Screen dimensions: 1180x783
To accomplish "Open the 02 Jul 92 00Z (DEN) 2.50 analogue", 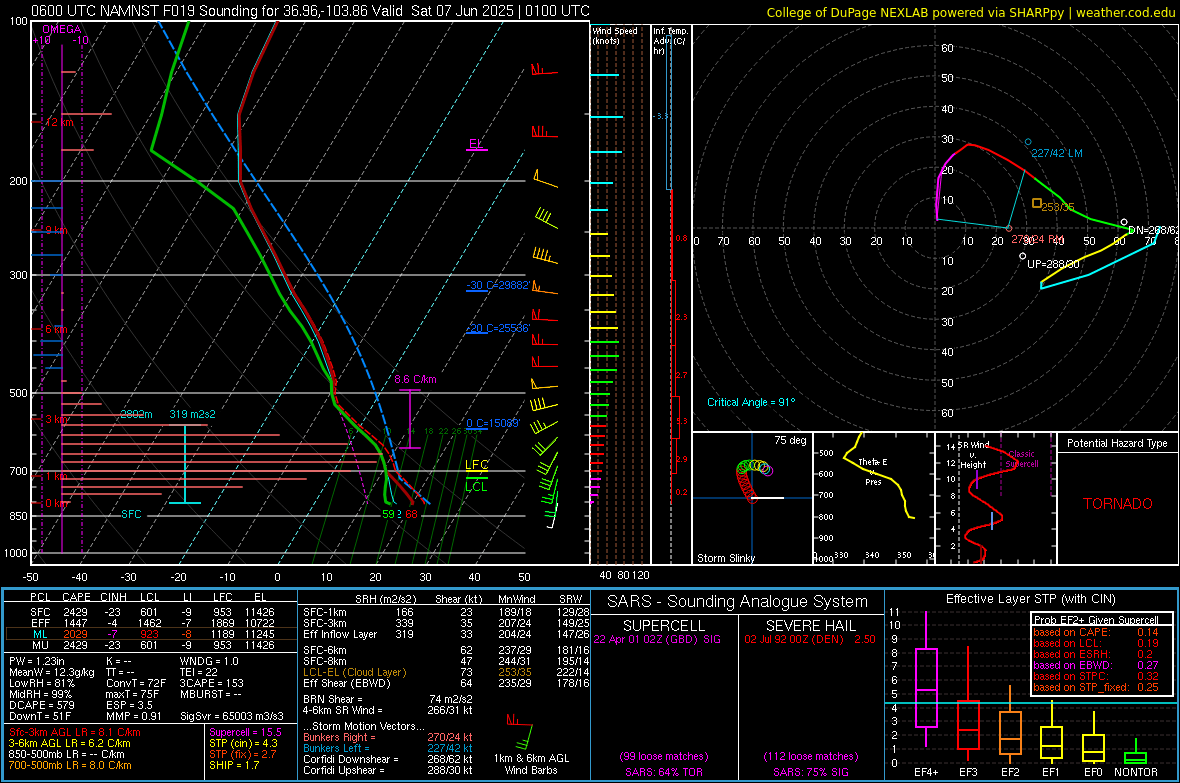I will 810,639.
